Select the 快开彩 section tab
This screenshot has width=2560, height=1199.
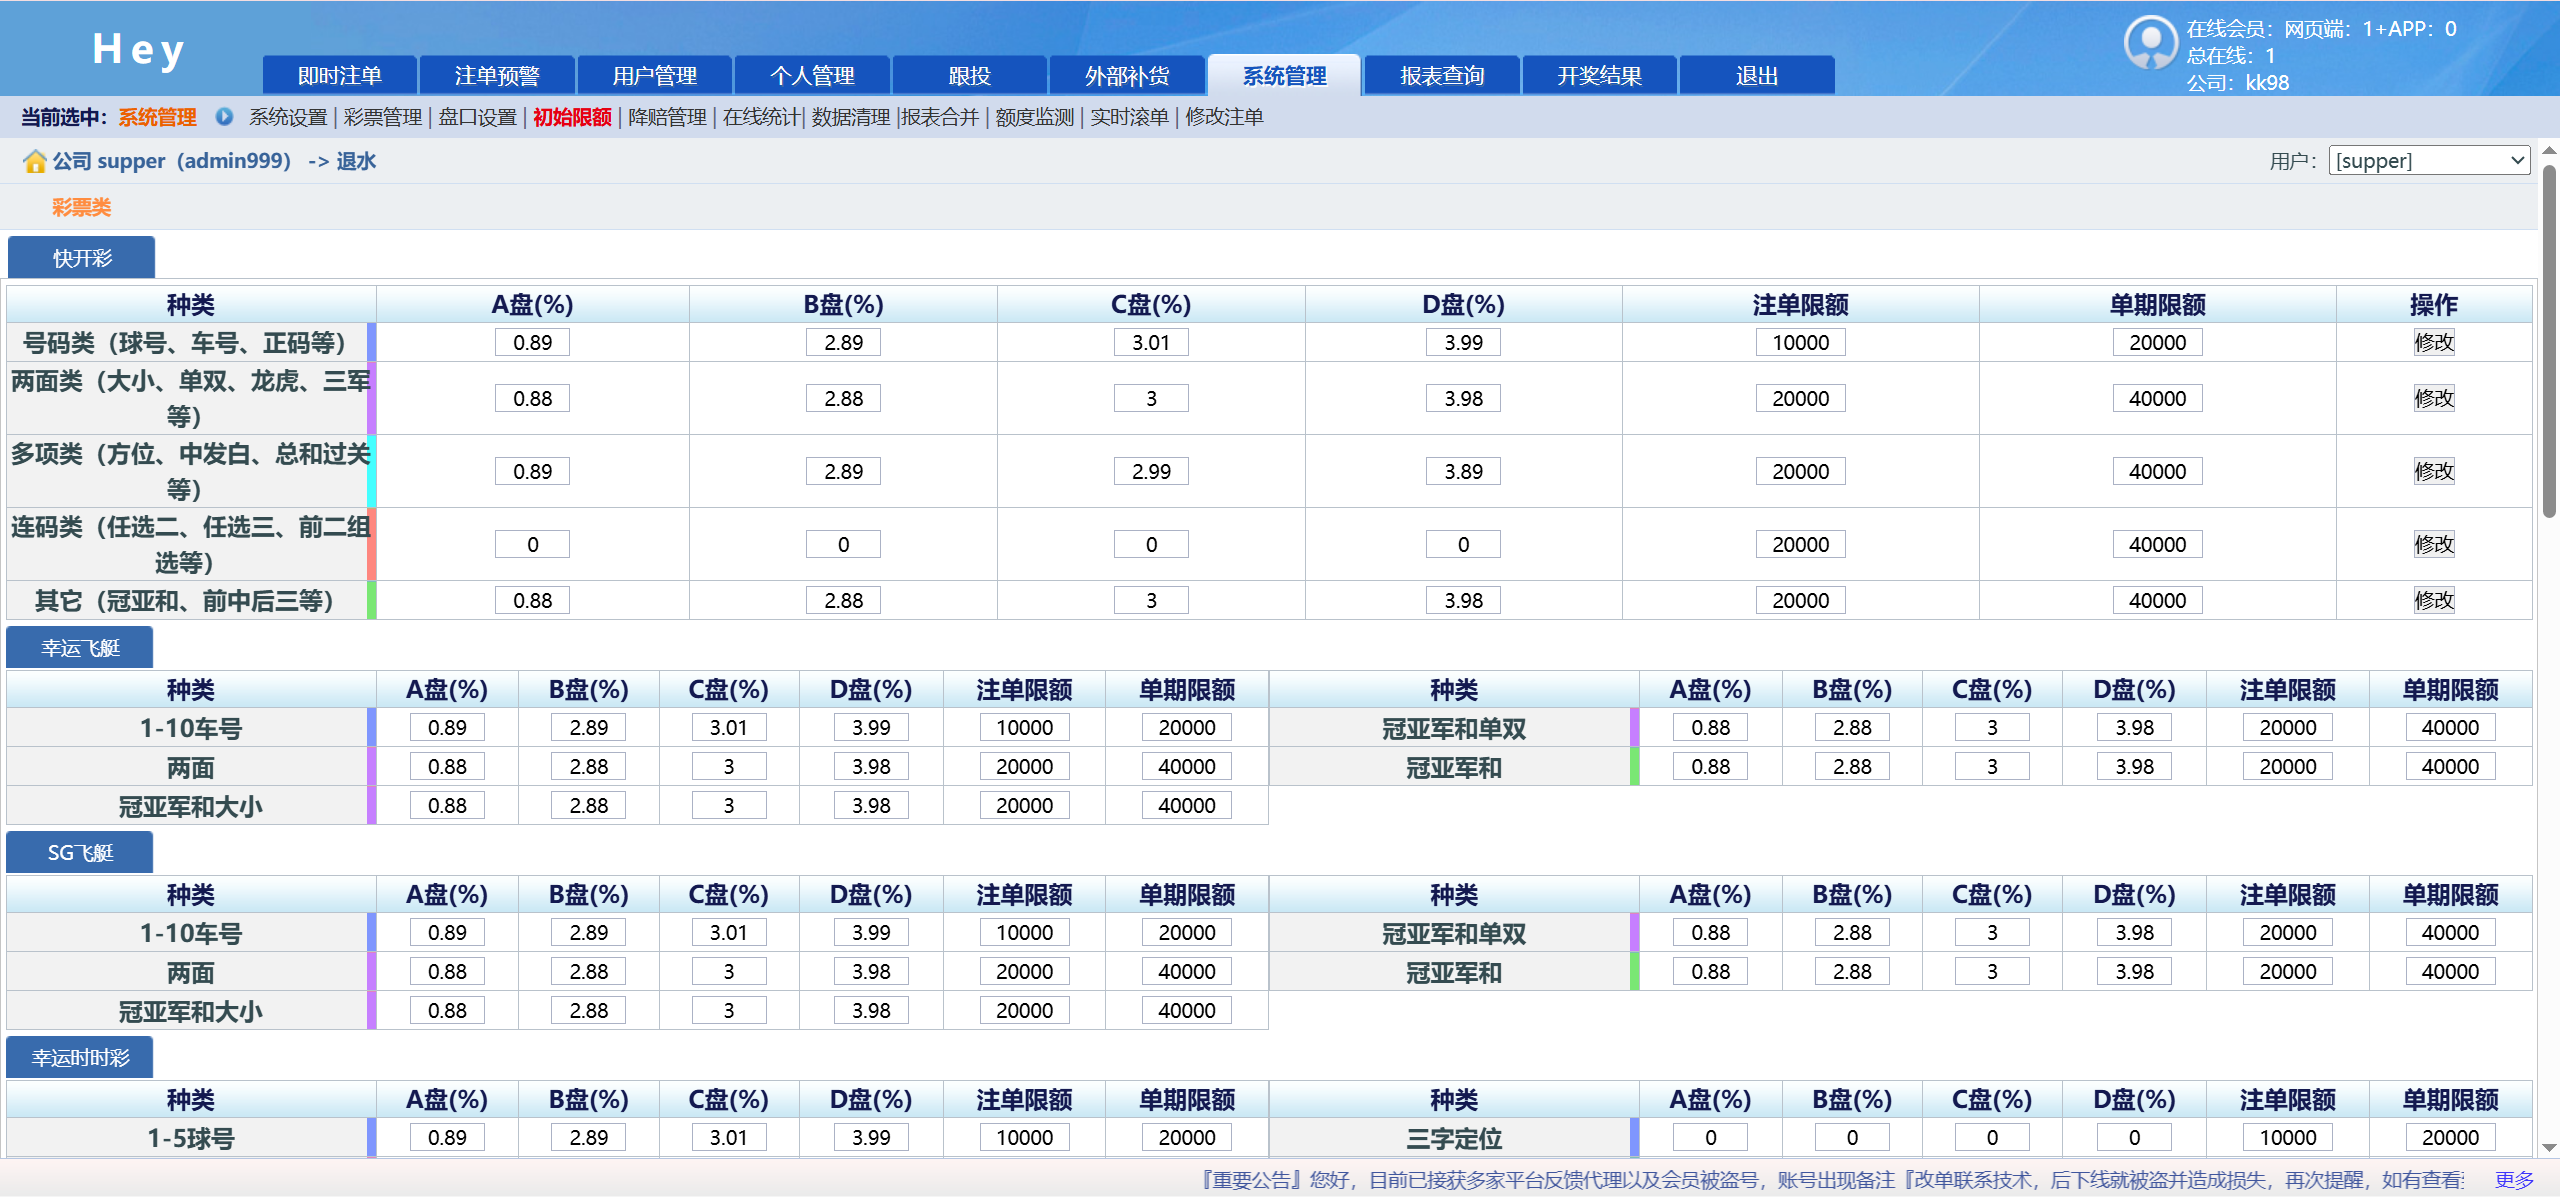point(82,258)
